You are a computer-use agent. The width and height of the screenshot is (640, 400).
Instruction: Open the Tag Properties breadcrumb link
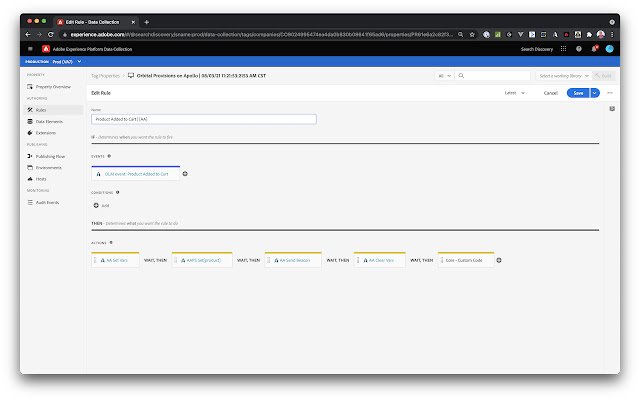coord(105,76)
